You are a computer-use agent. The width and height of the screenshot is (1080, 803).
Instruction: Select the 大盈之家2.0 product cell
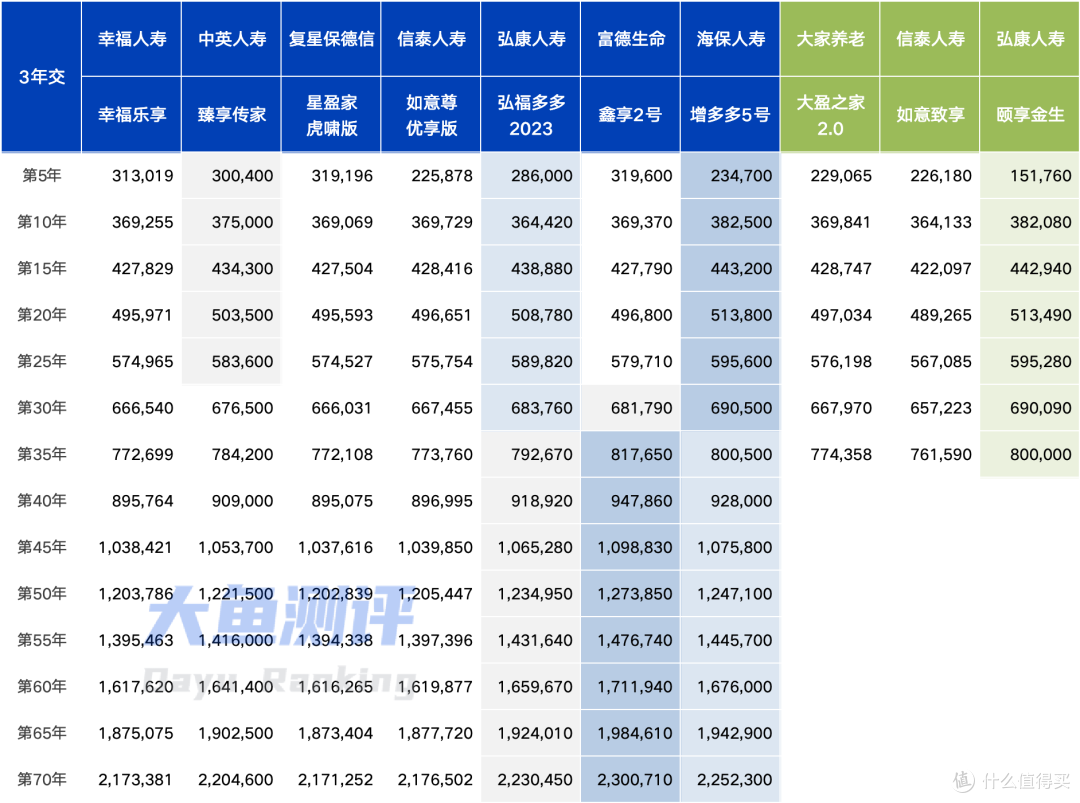point(830,114)
